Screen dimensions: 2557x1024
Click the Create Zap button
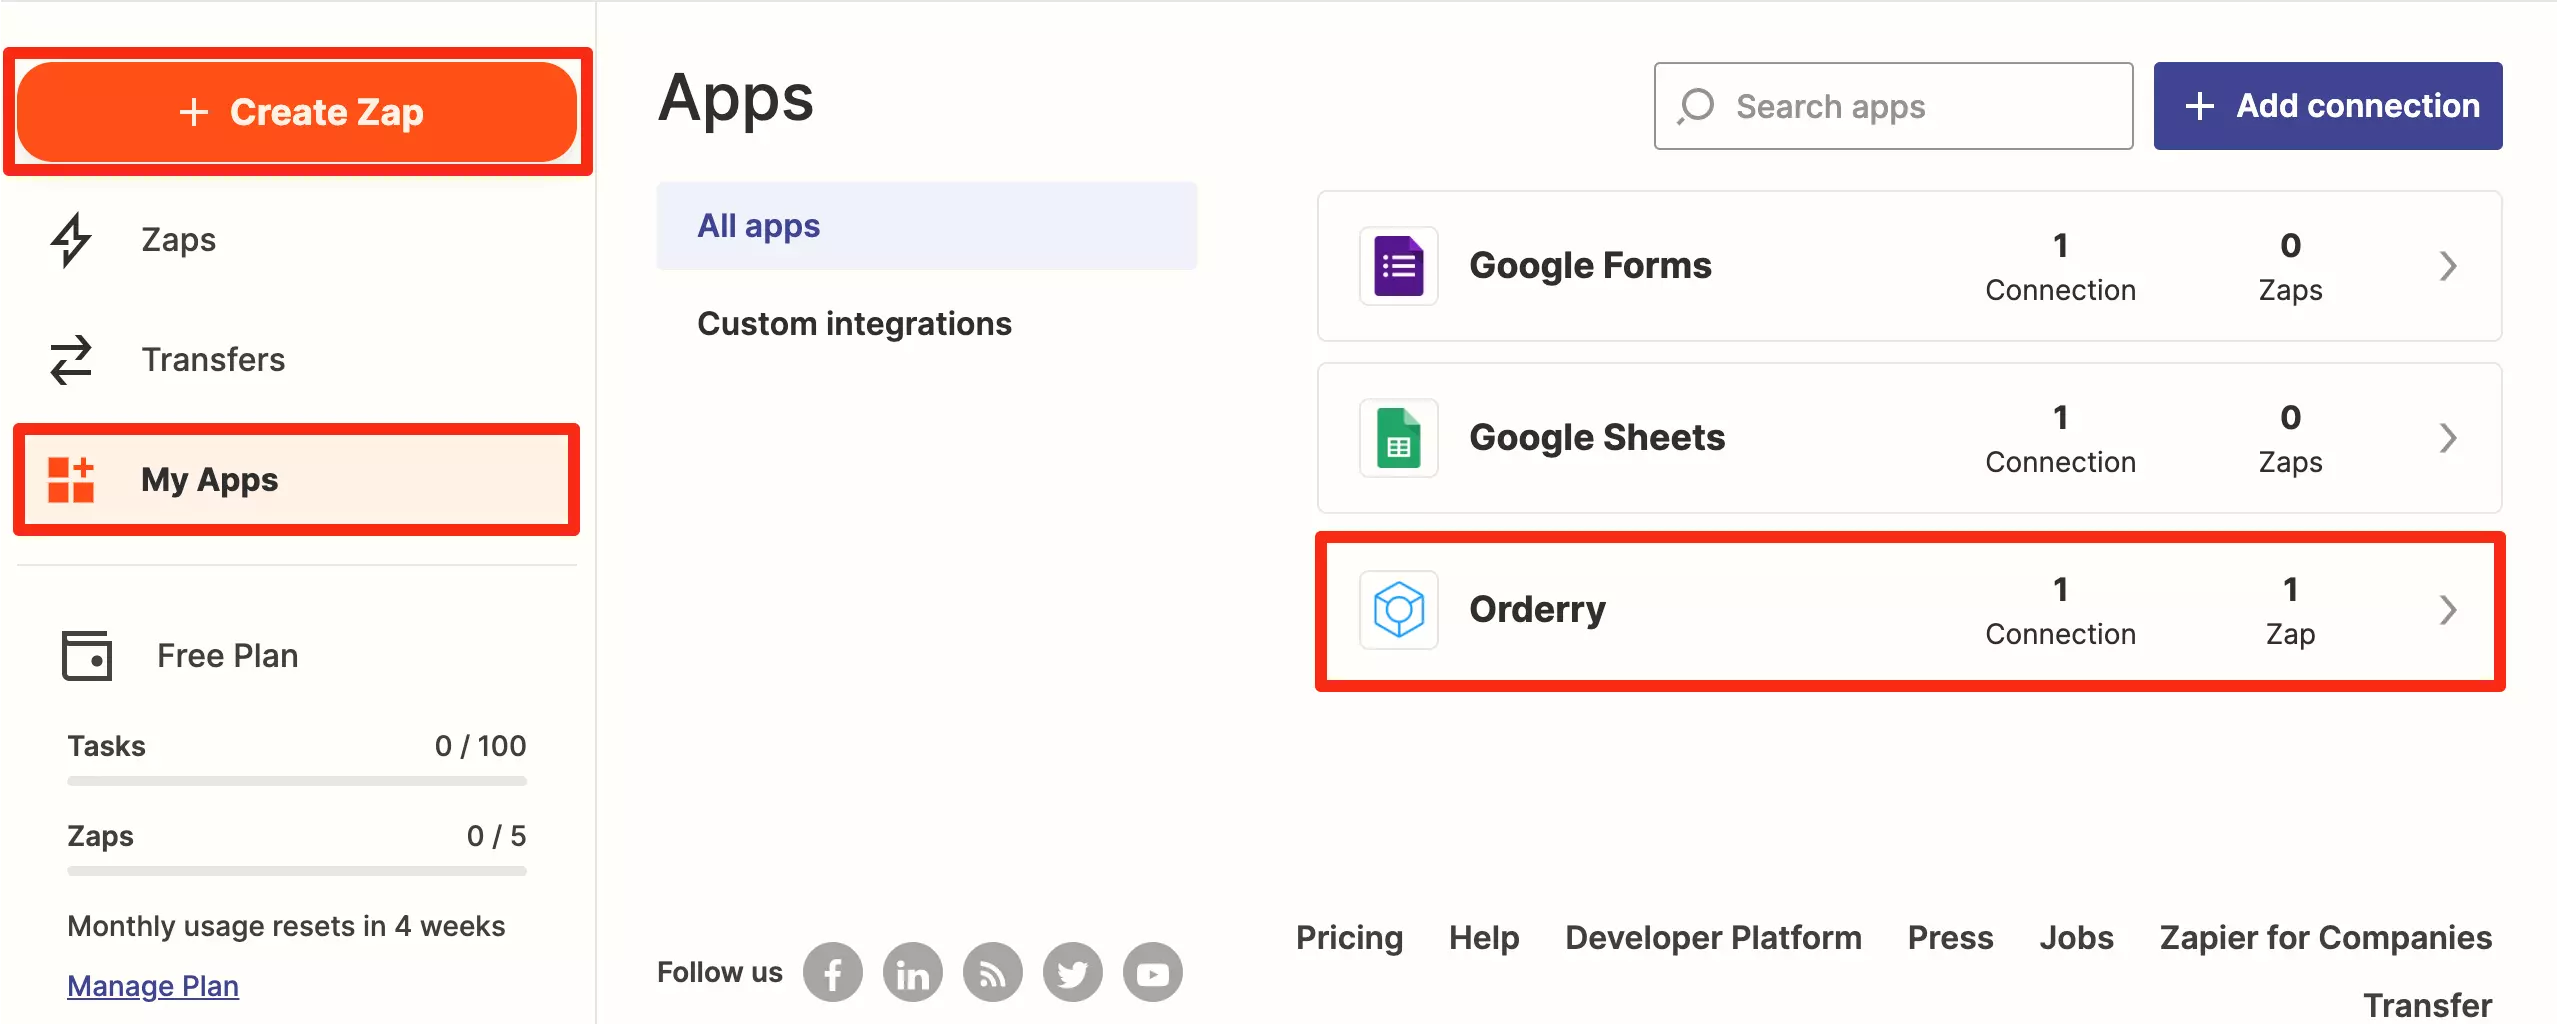pyautogui.click(x=297, y=112)
